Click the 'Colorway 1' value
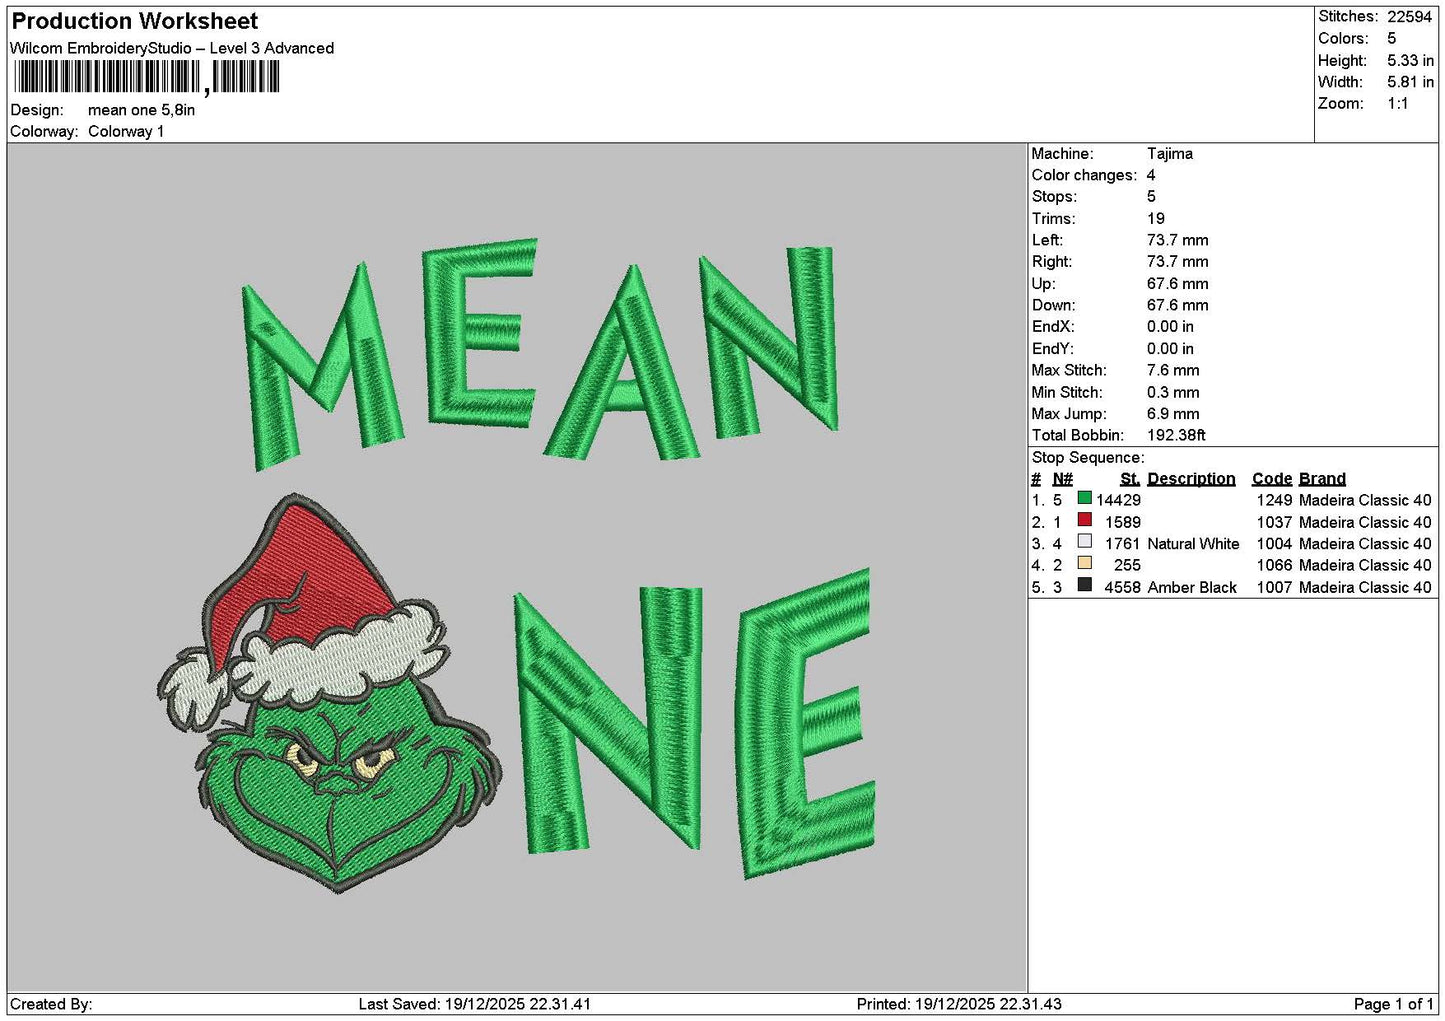 [126, 131]
